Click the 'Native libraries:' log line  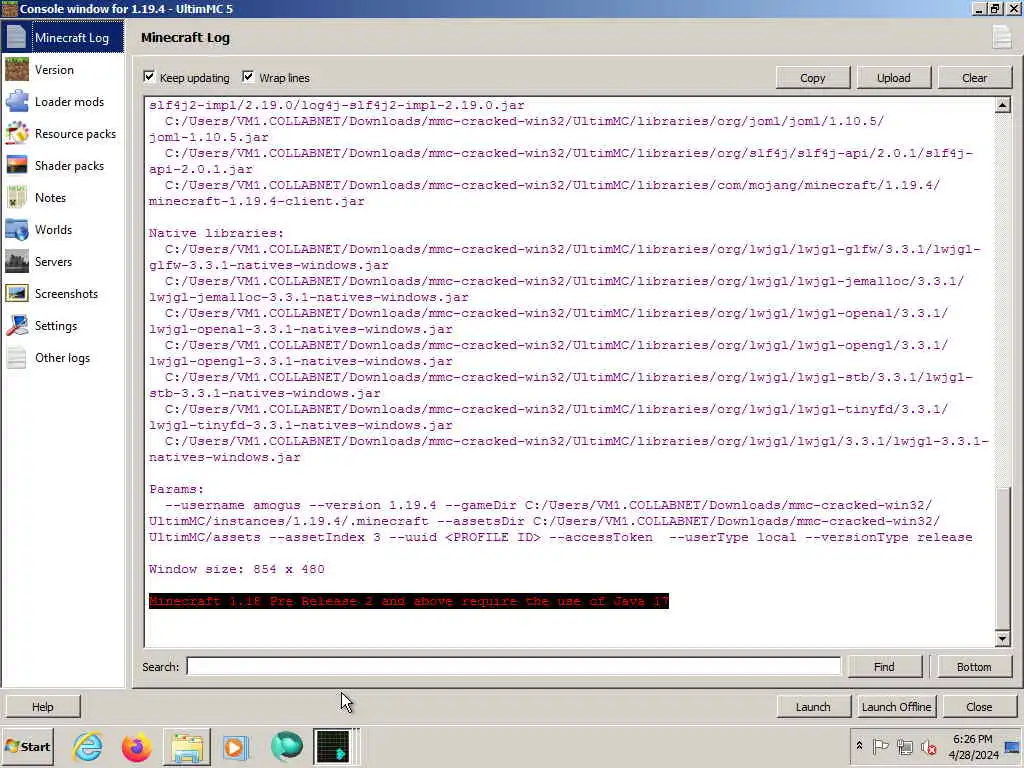[216, 233]
